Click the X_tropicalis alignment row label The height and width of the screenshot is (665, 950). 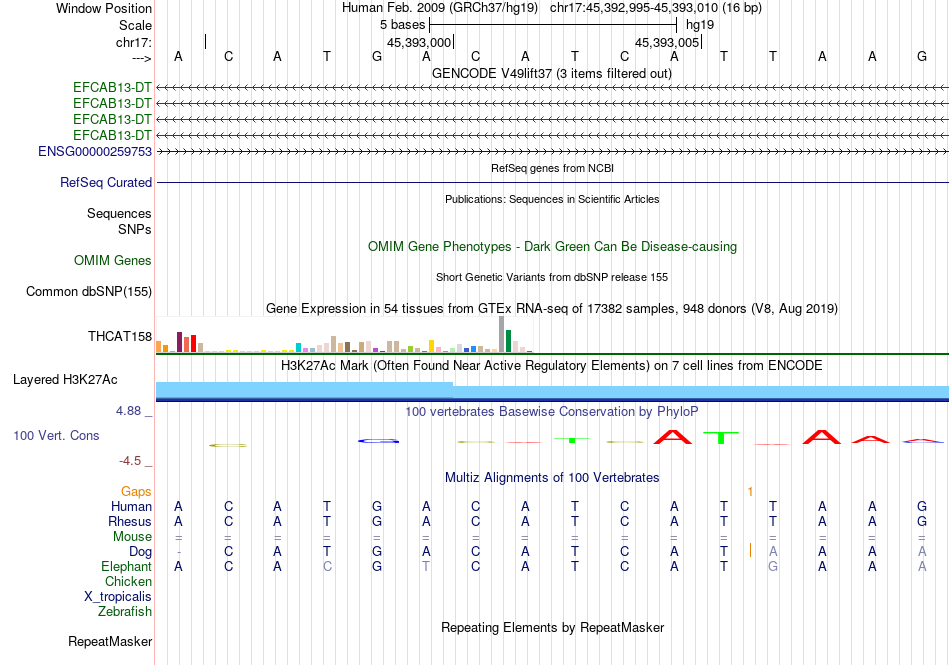click(118, 597)
